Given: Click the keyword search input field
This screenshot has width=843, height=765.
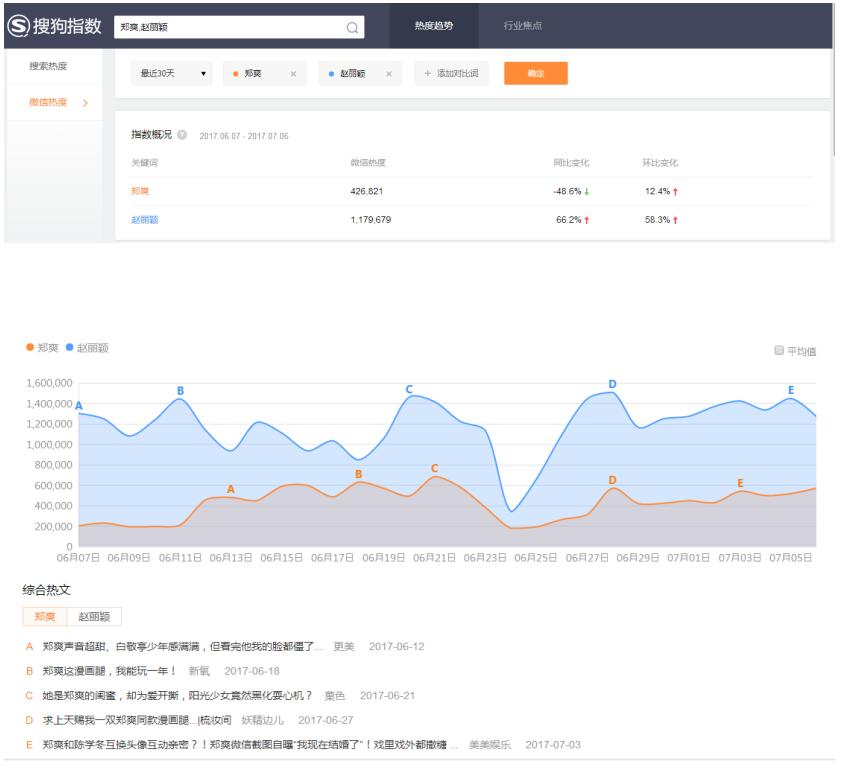Looking at the screenshot, I should [x=230, y=27].
